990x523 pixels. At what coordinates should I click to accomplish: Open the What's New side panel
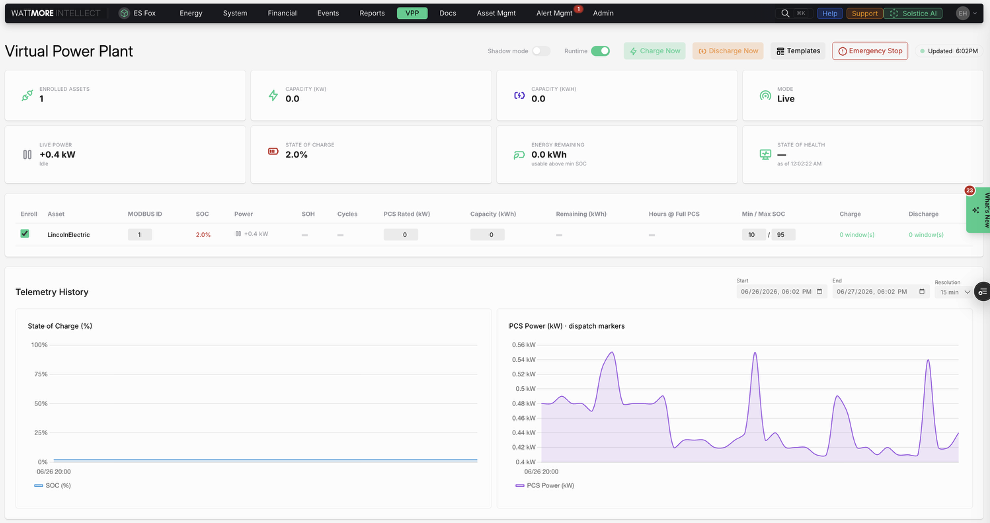[x=979, y=211]
